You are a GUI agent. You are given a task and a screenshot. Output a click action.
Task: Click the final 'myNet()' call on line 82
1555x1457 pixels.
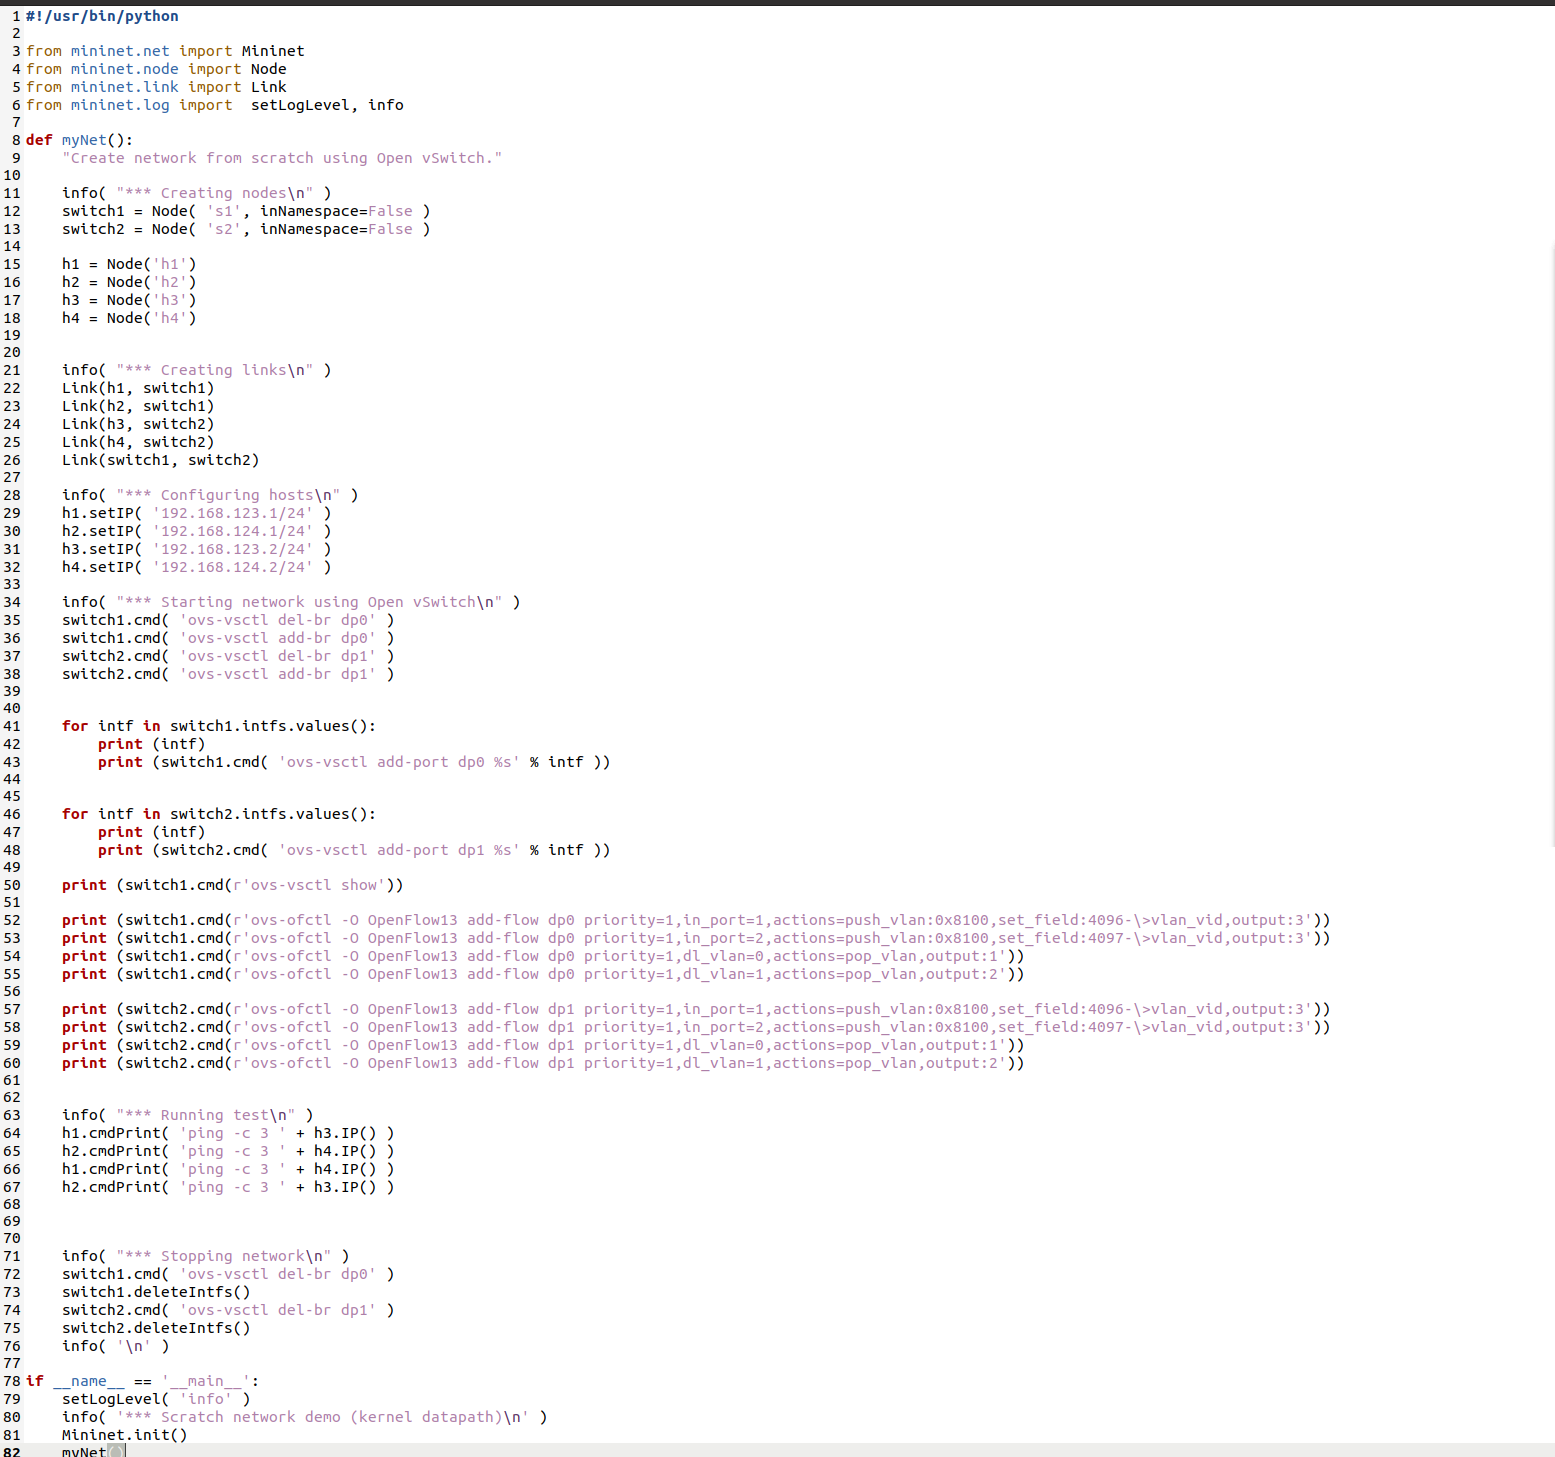(93, 1451)
